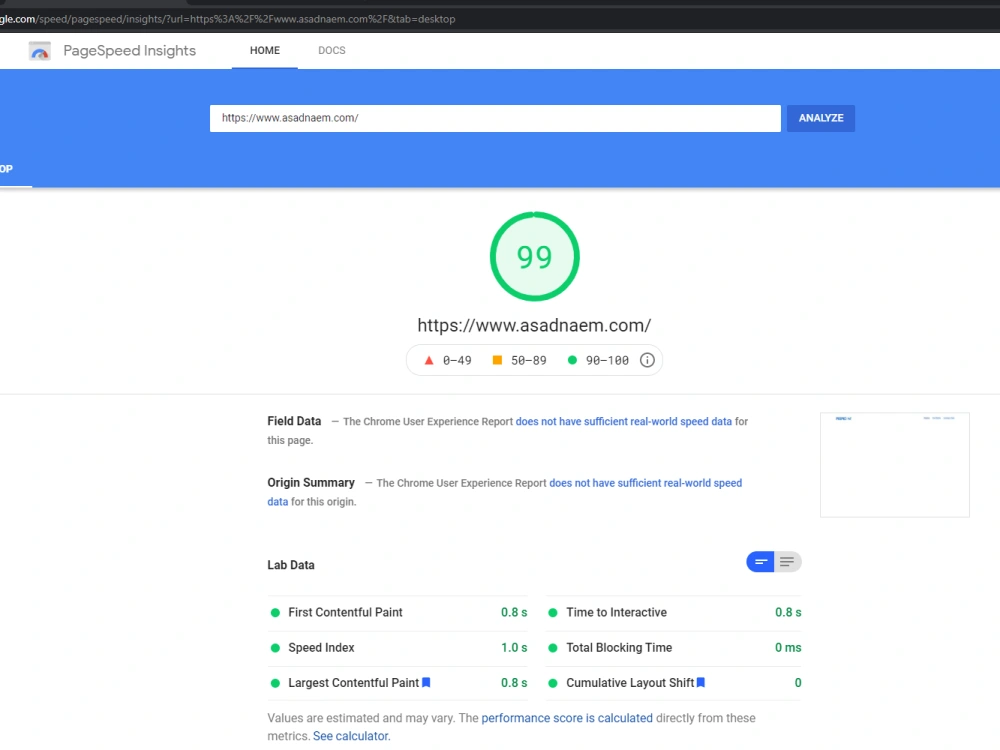Screen dimensions: 1000x750
Task: Click the Origin Summary heading
Action: 311,483
